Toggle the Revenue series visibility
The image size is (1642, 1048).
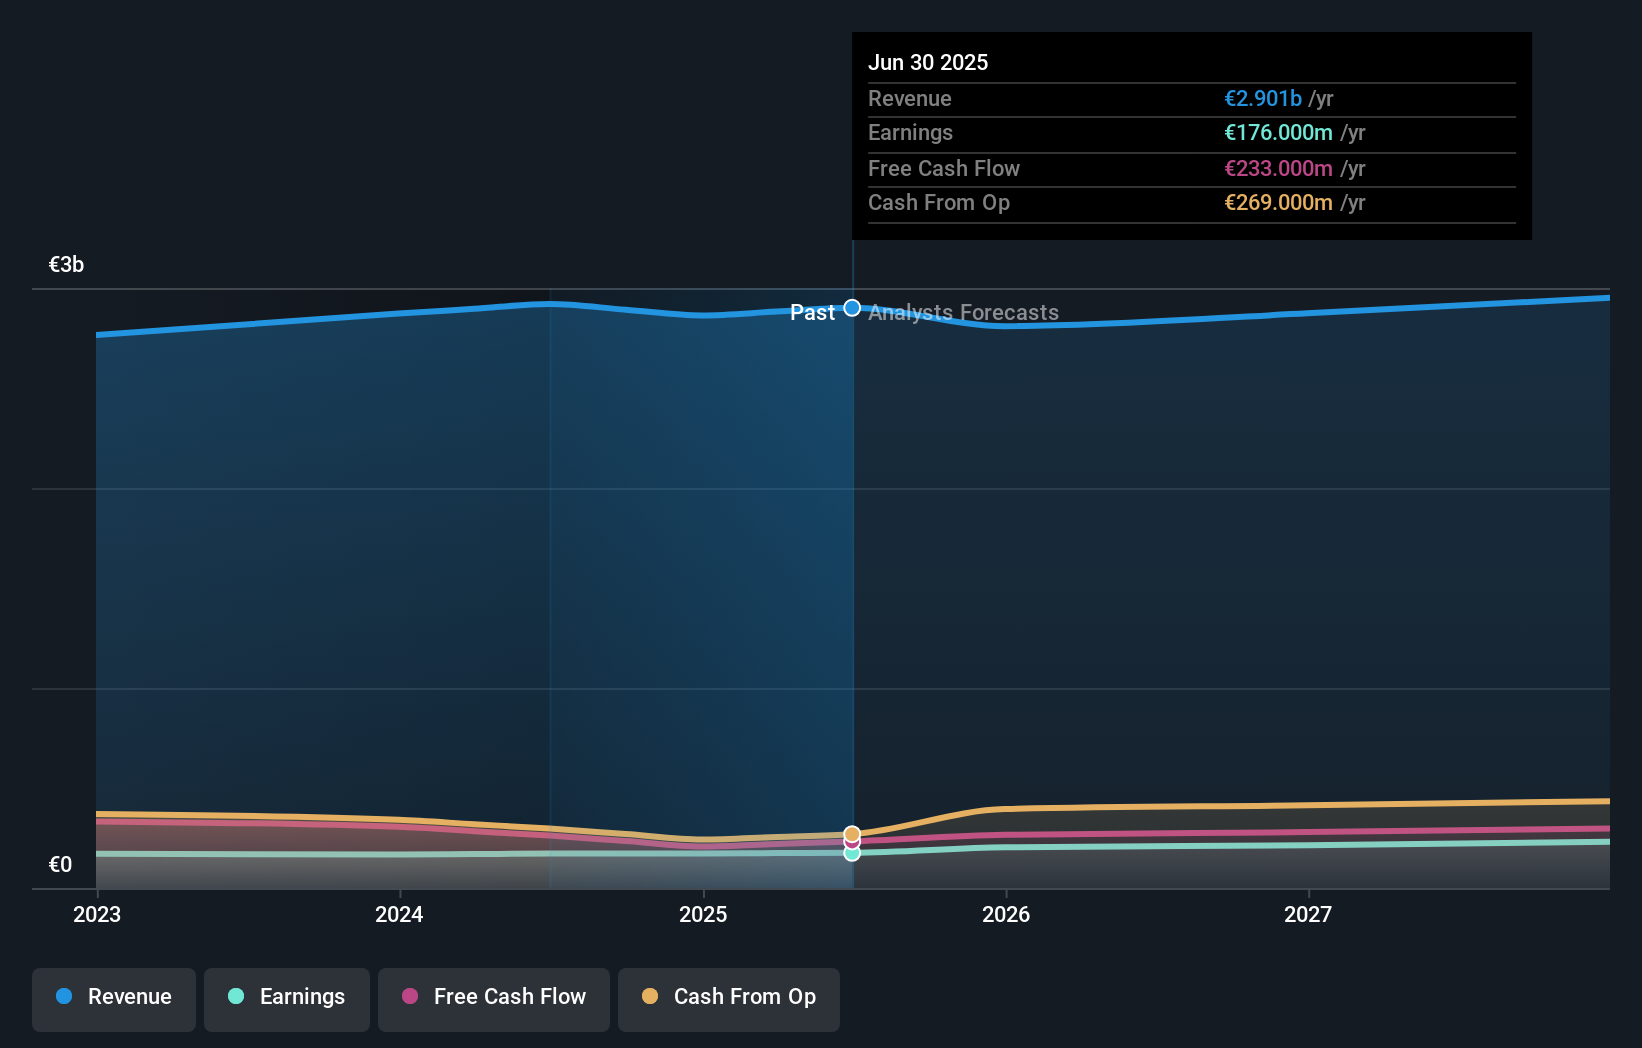113,997
